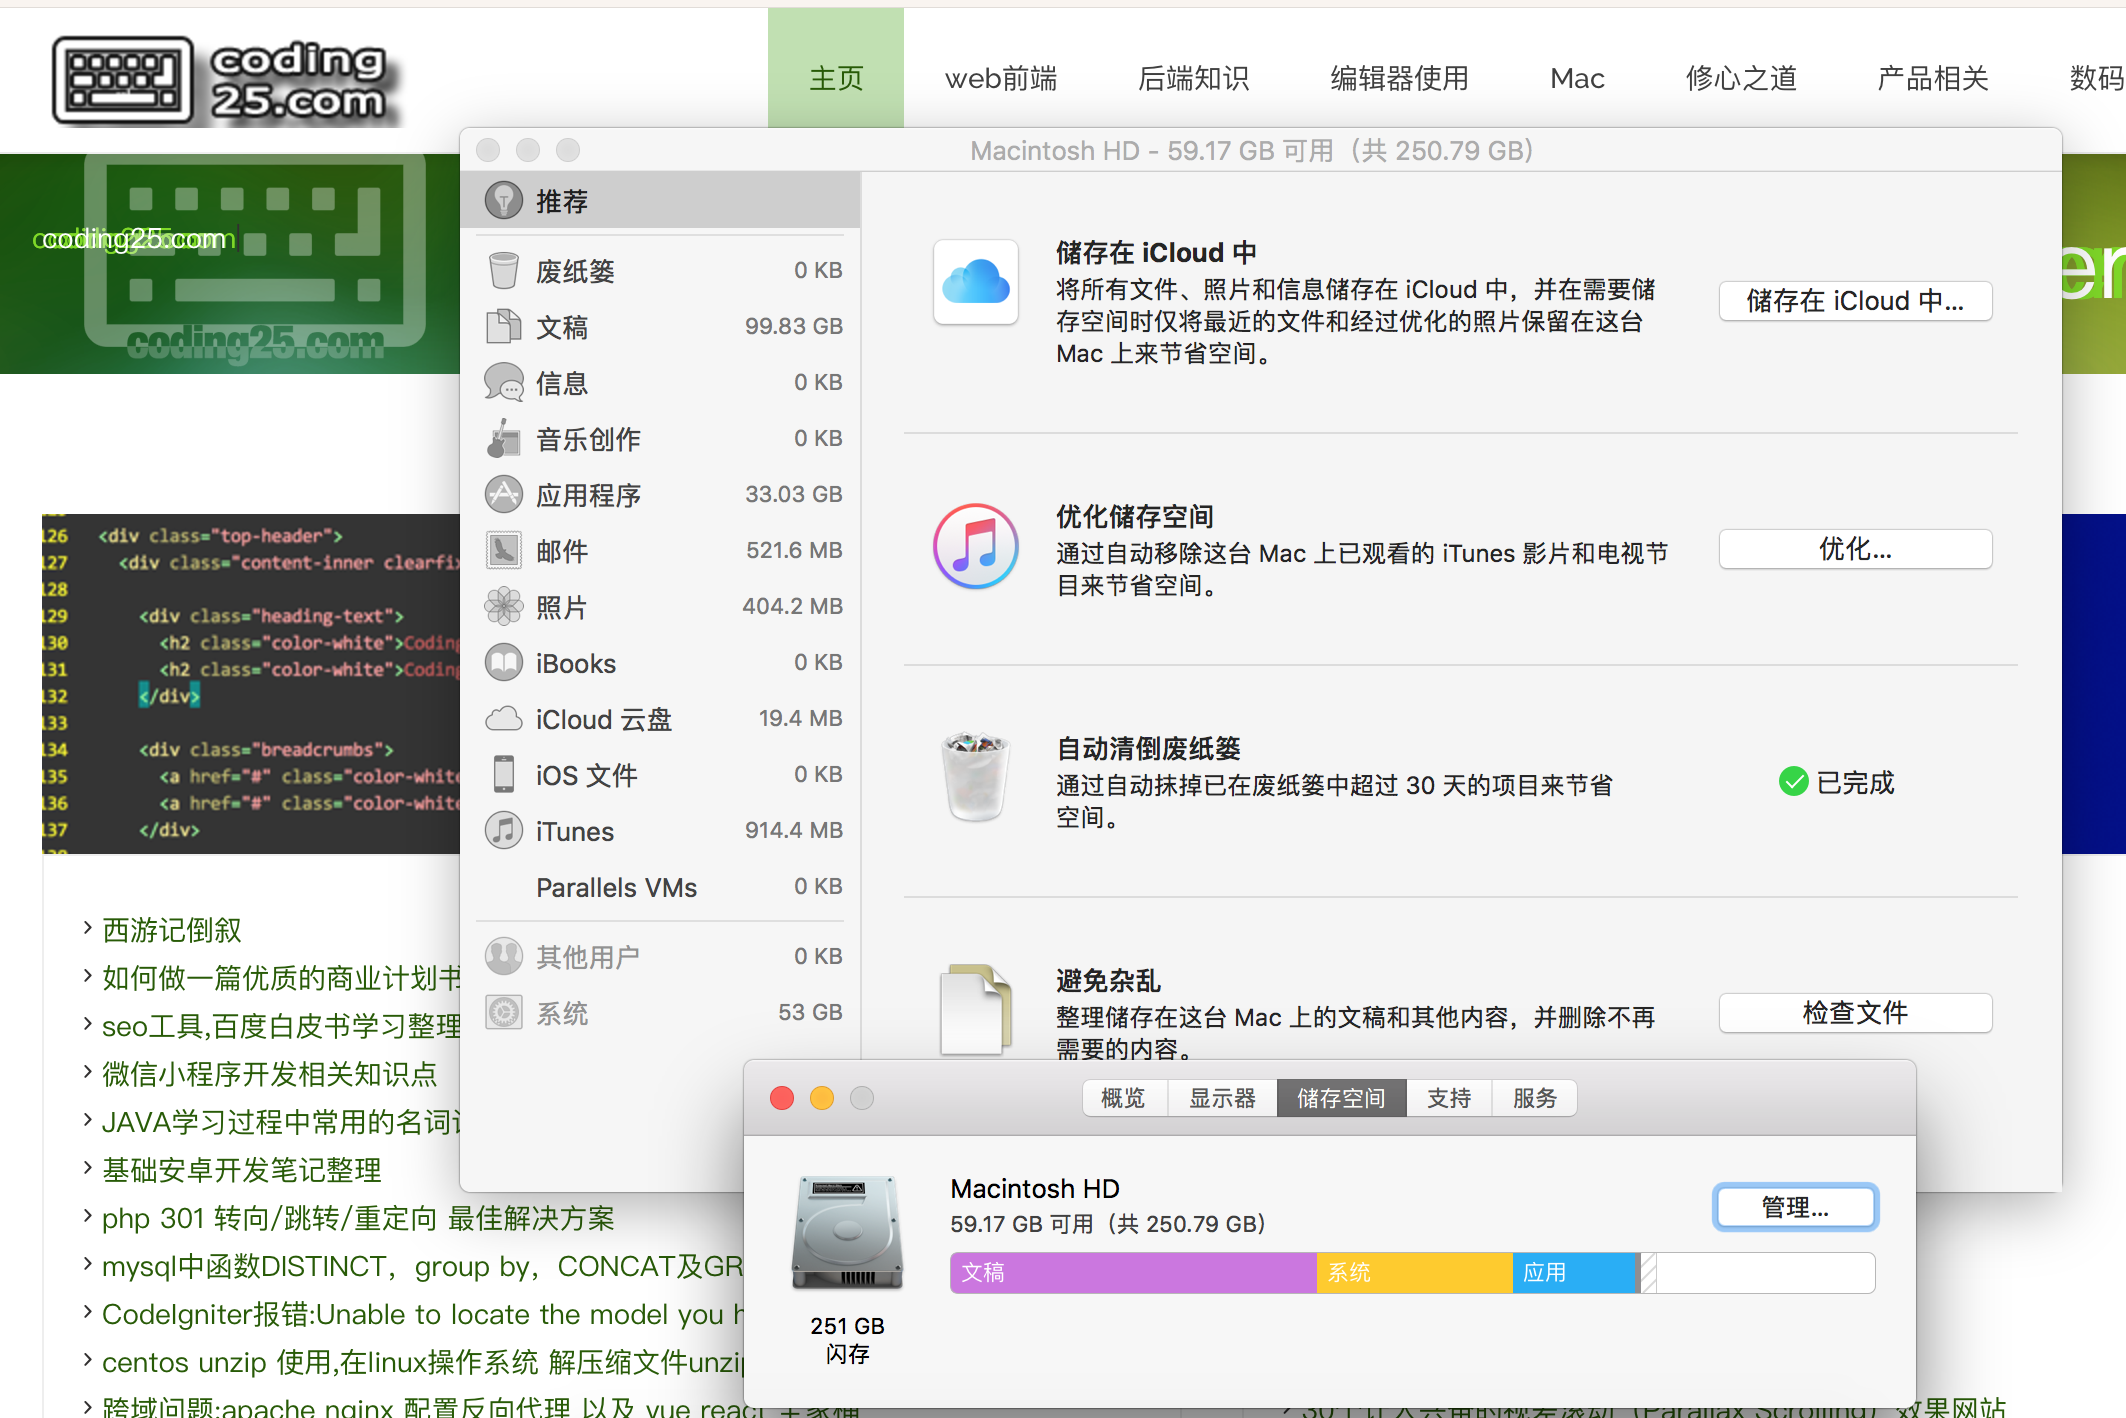2126x1418 pixels.
Task: Open the web前端 navigation item
Action: click(1000, 78)
